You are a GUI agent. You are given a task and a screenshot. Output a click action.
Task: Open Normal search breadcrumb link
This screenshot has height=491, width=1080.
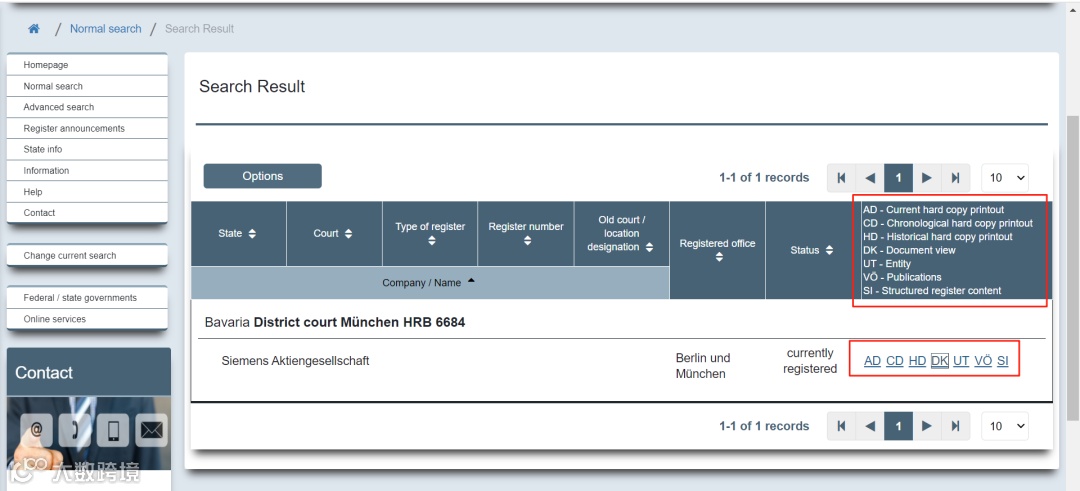tap(105, 29)
